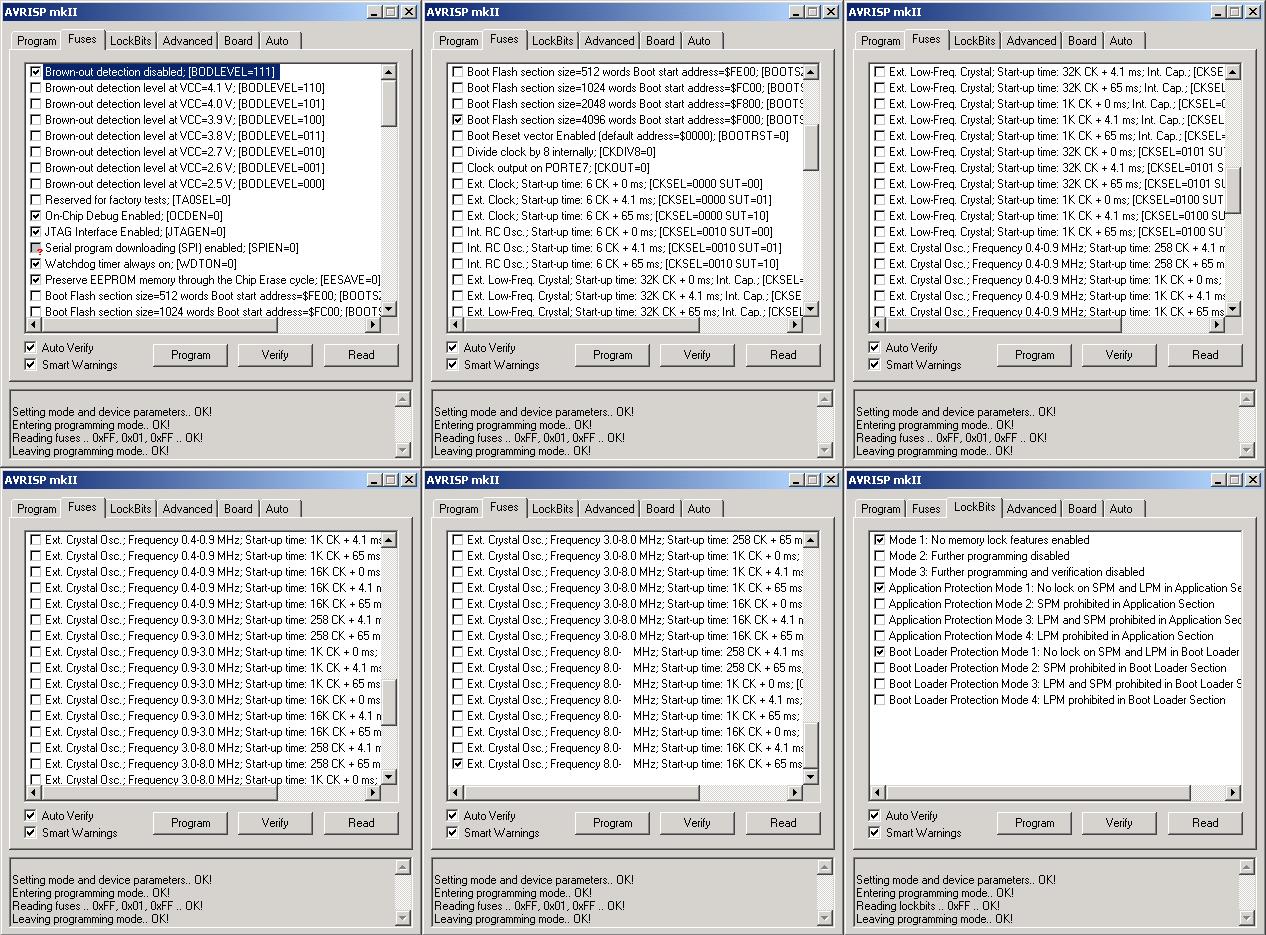Toggle Smart Warnings in window listing CKDIV8 fuse
Image resolution: width=1266 pixels, height=935 pixels.
(452, 365)
